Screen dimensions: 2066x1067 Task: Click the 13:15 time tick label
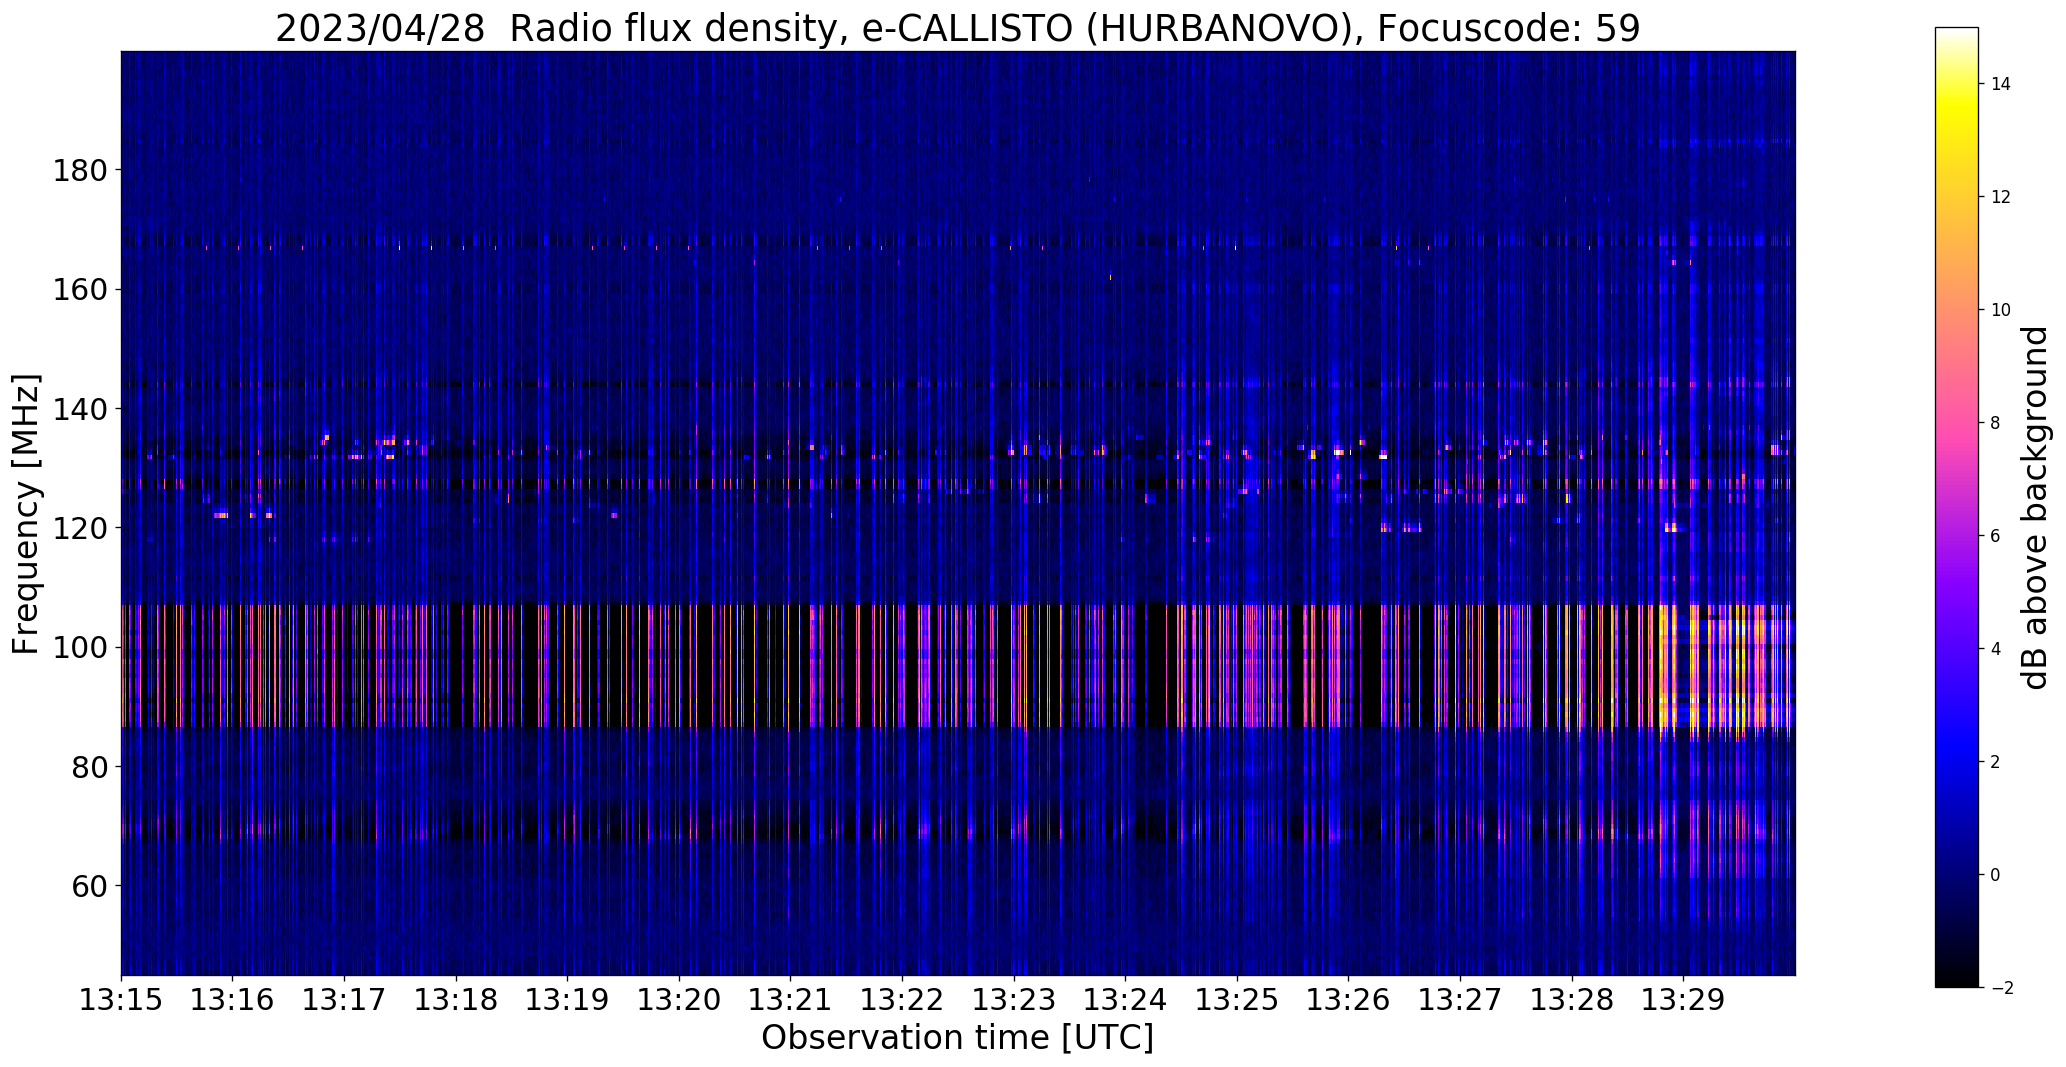tap(121, 1000)
